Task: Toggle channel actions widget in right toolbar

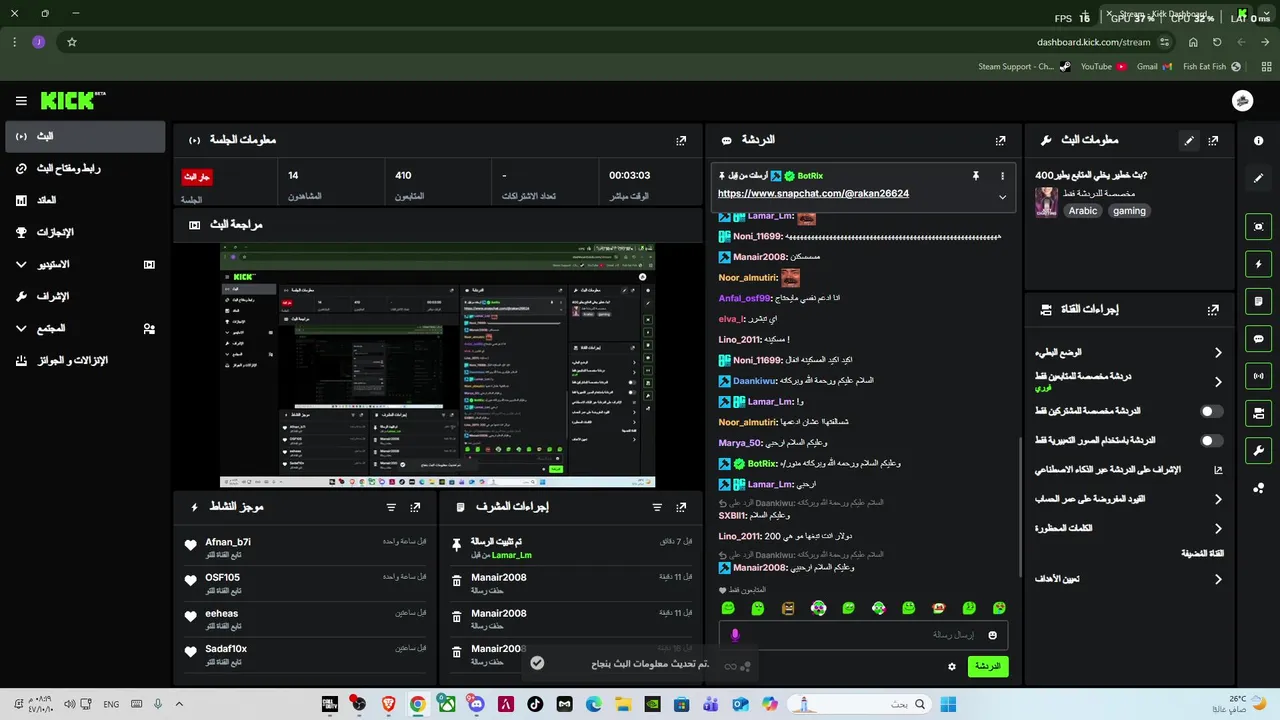Action: [x=1259, y=413]
